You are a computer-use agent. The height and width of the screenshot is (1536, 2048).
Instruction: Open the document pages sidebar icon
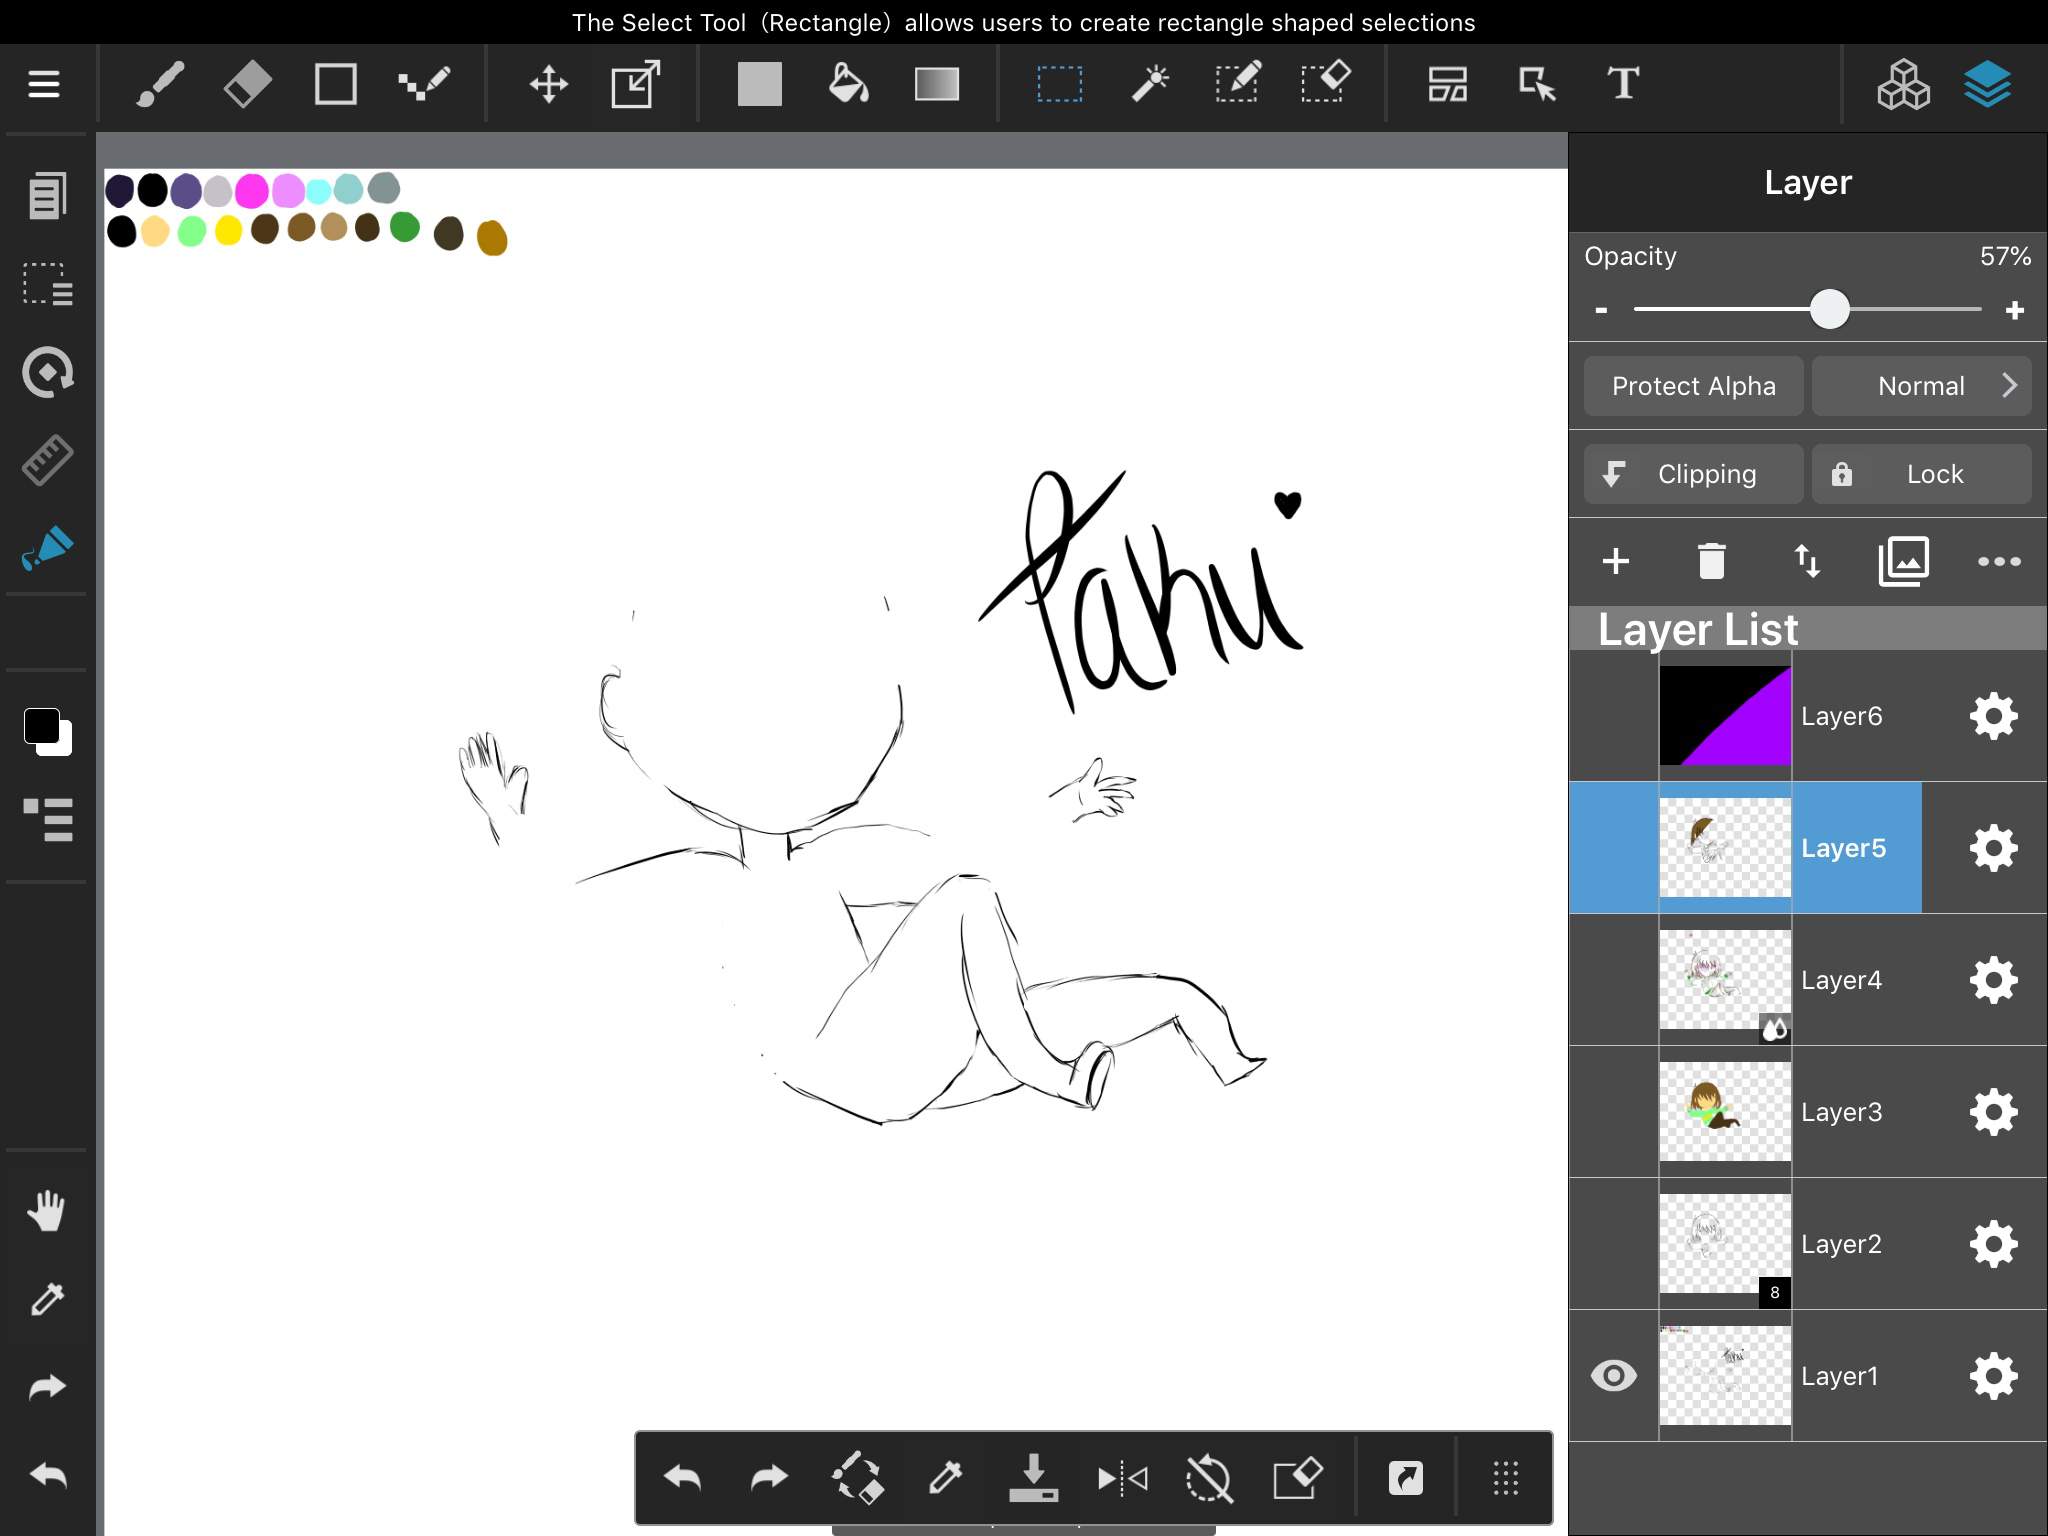(47, 195)
